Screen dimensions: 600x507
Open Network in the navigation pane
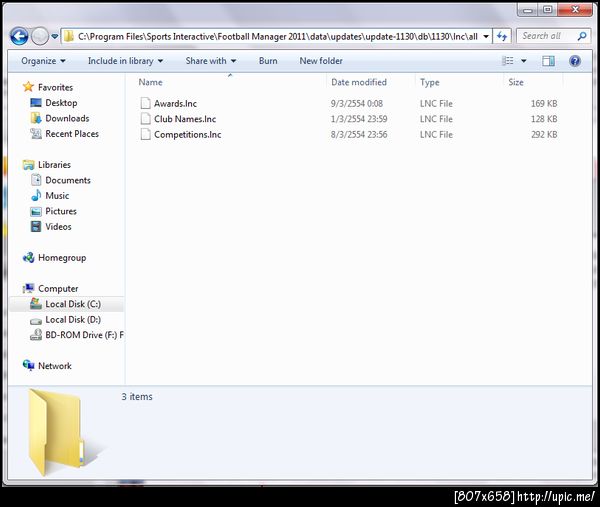point(55,366)
